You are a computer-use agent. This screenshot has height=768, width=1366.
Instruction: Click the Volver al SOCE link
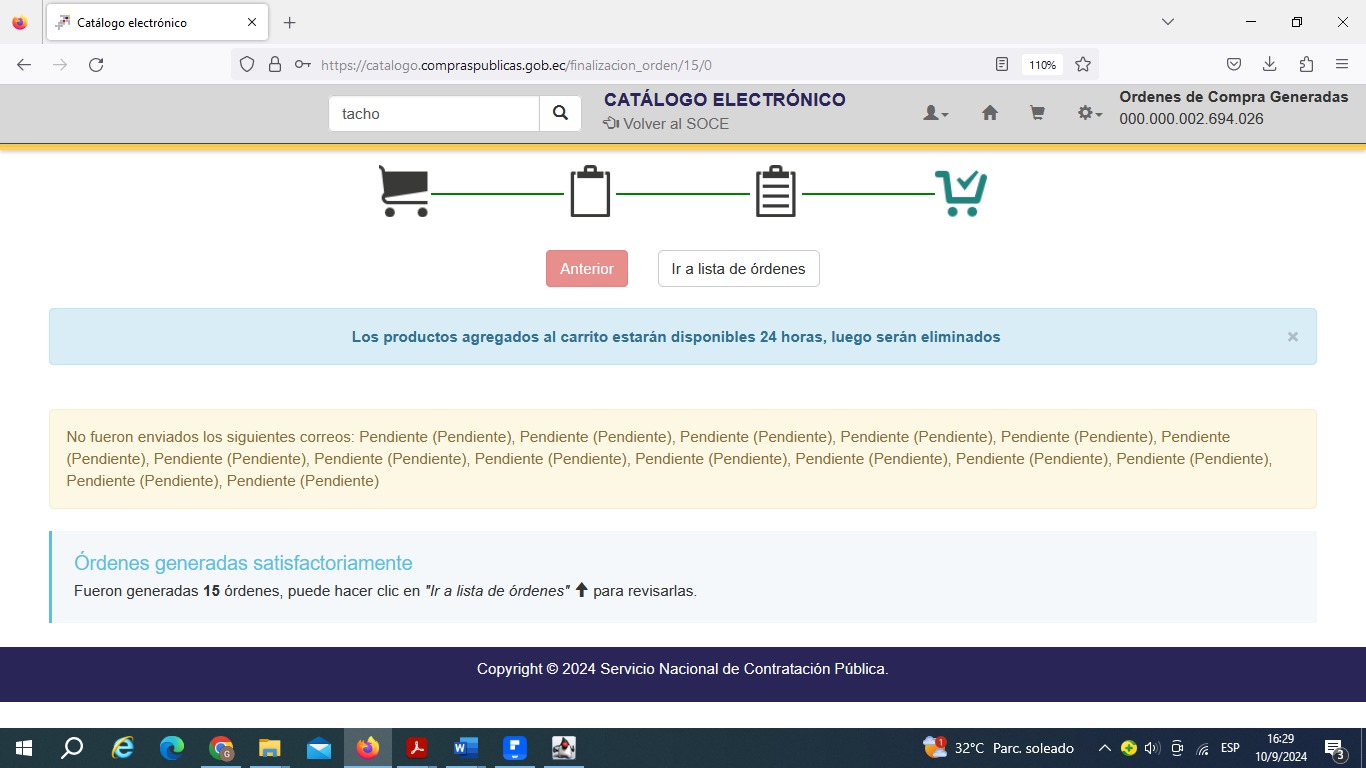(x=666, y=124)
